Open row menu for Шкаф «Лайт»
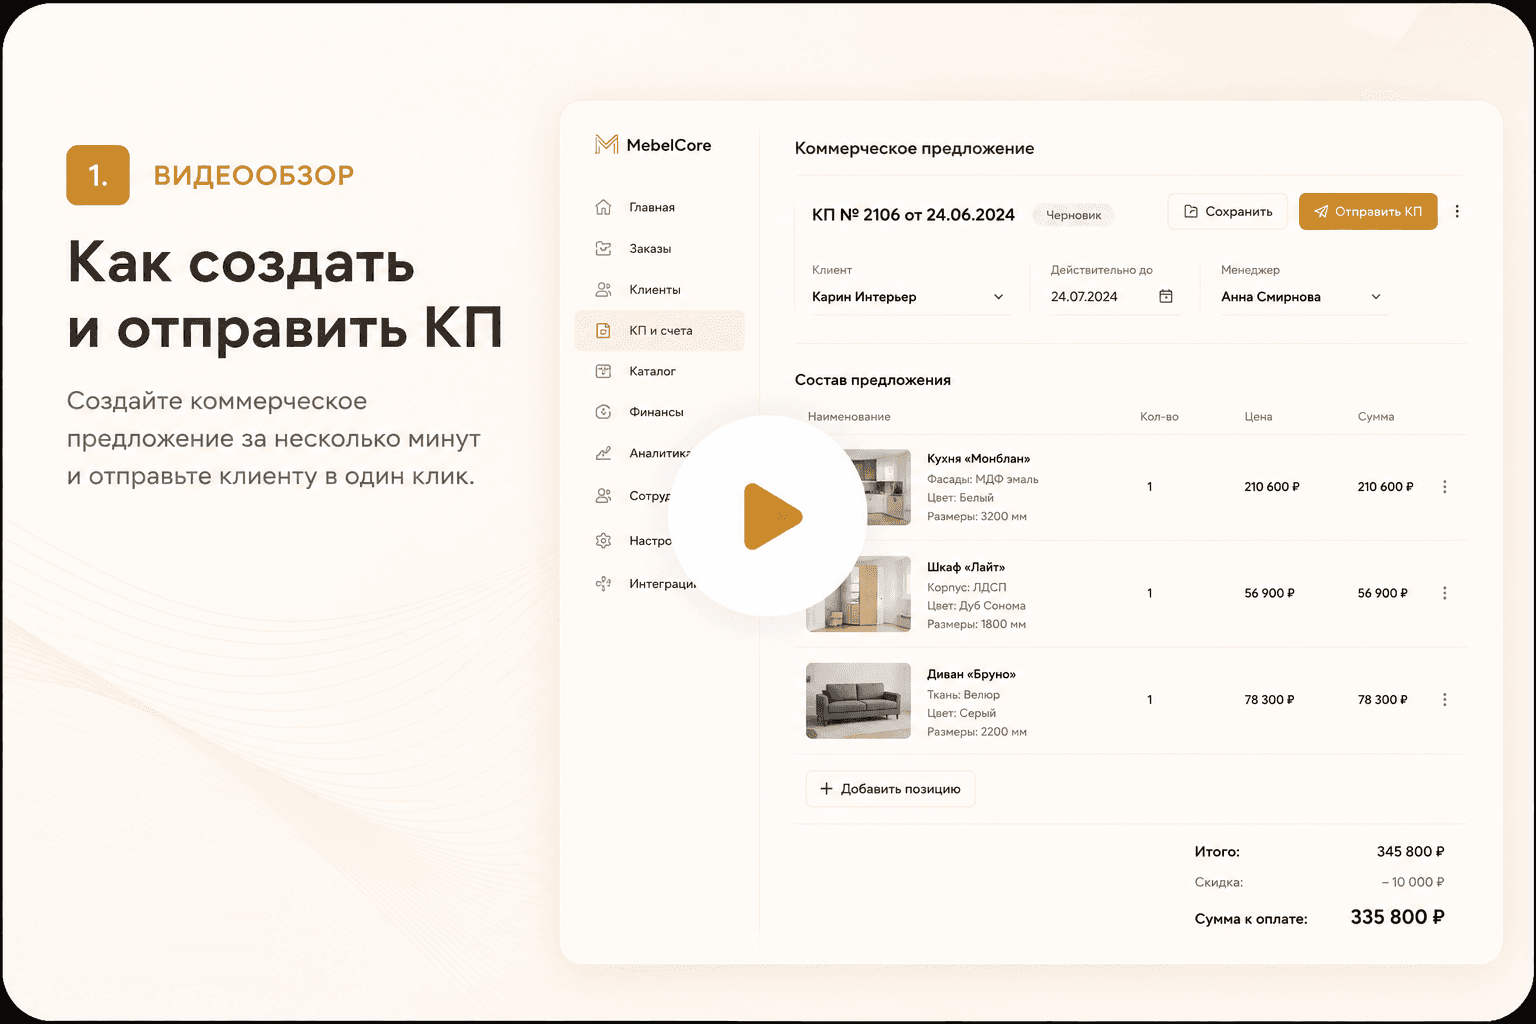Screen dimensions: 1536x1024 (1444, 593)
